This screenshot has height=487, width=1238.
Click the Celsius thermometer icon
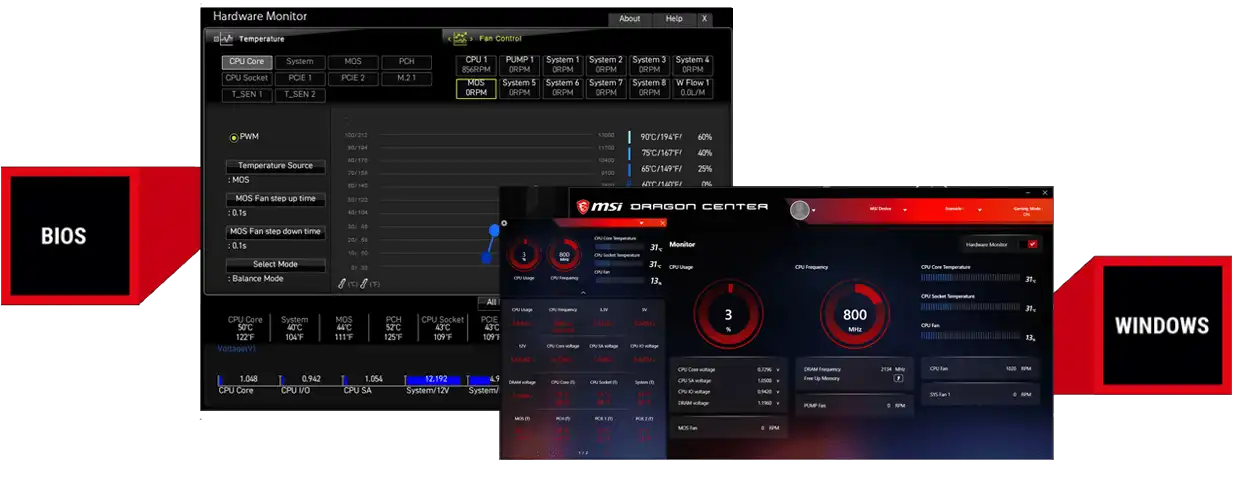(342, 284)
